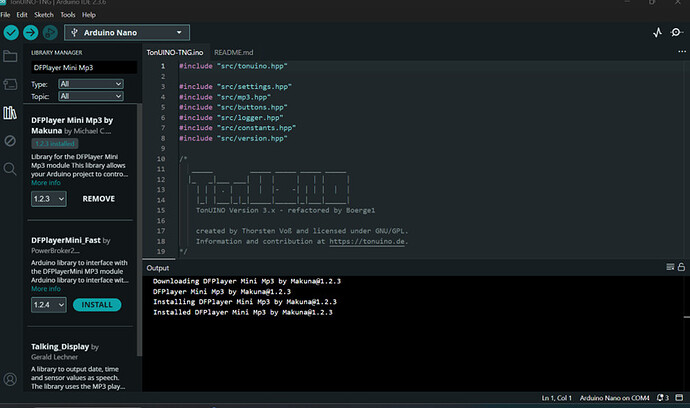Open Boards Manager from the sidebar
Screen dimensions: 690x408
point(11,85)
